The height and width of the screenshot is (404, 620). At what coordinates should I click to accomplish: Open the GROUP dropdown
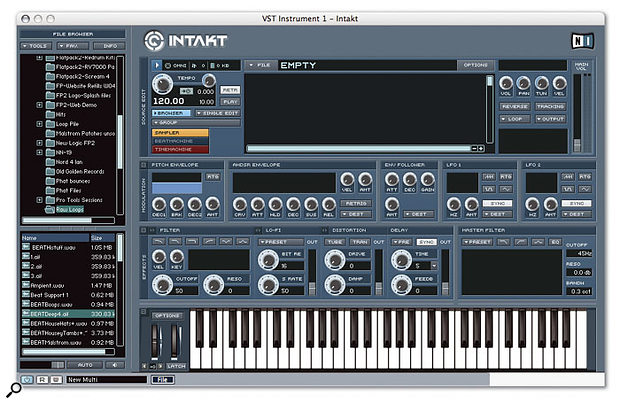coord(197,123)
